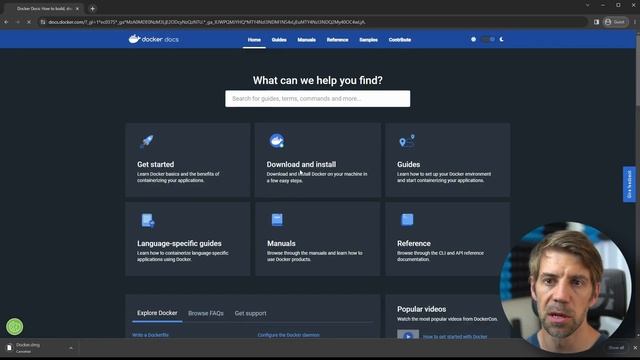The width and height of the screenshot is (640, 360).
Task: Play the popular video thumbnail
Action: pyautogui.click(x=408, y=335)
